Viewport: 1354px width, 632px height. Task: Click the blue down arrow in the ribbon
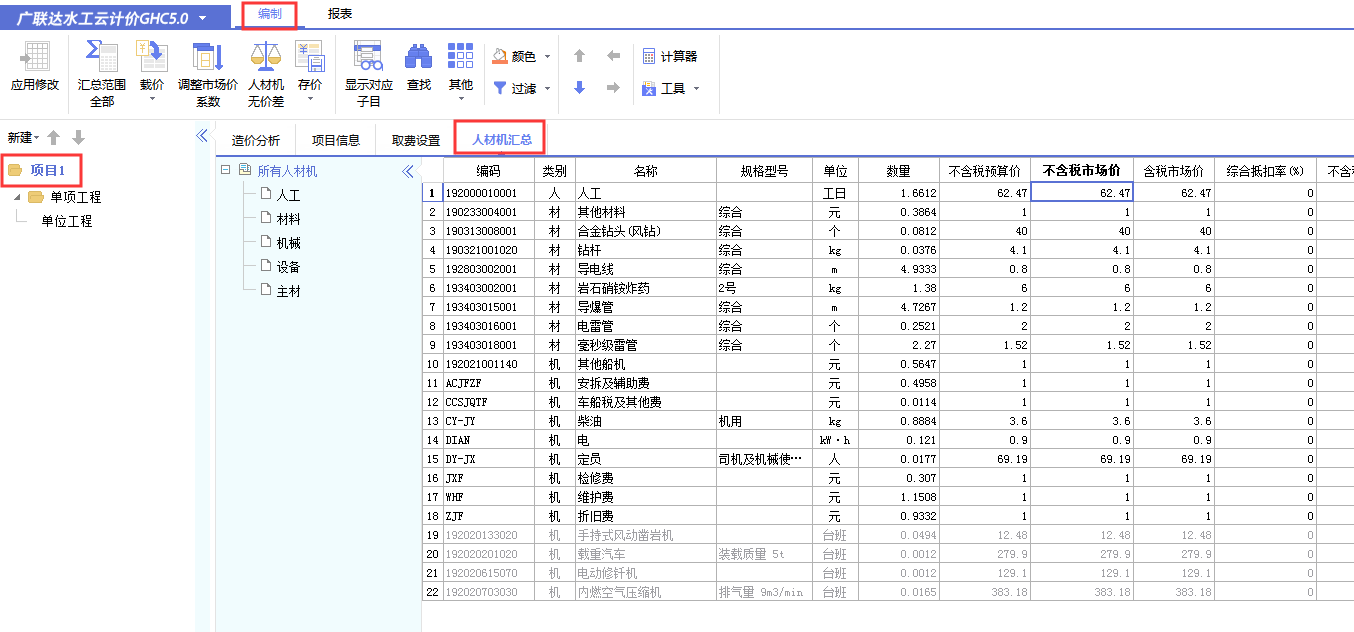[x=579, y=89]
